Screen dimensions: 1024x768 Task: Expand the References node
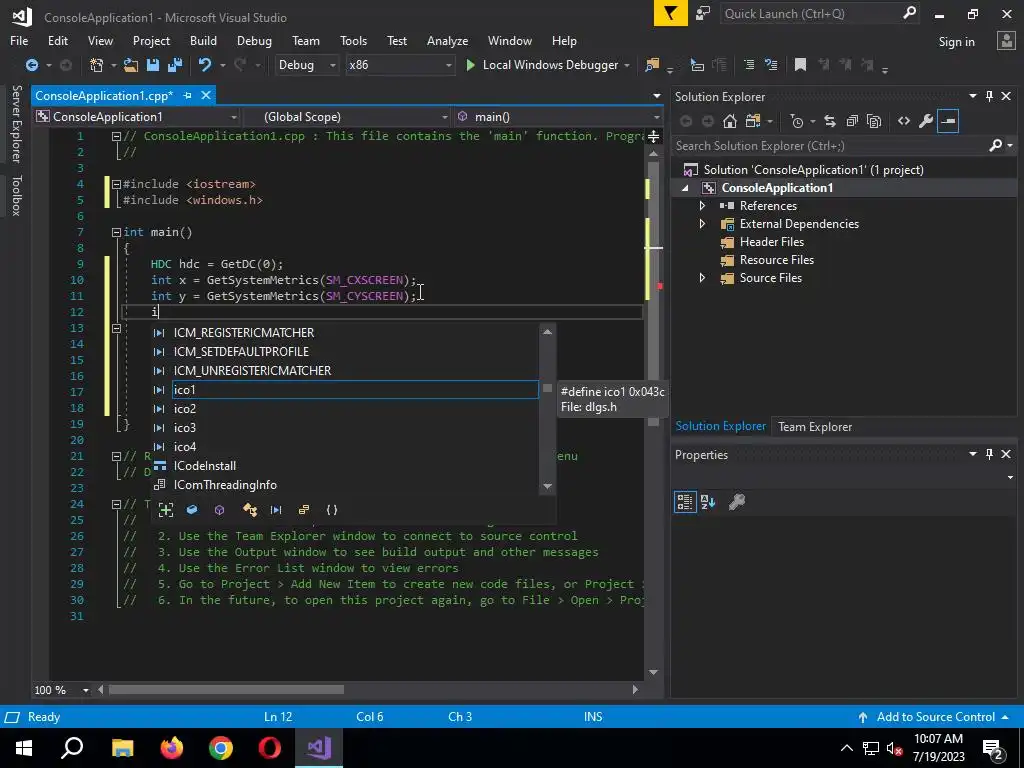[702, 206]
